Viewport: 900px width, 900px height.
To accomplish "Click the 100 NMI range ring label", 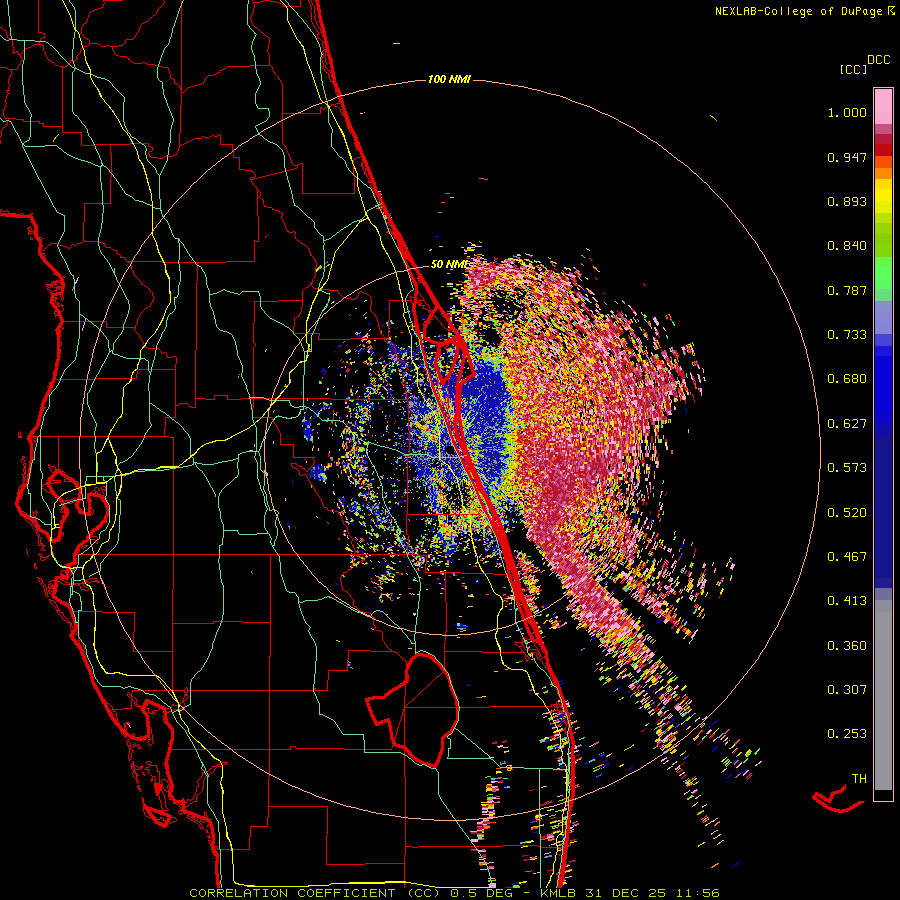I will 449,79.
